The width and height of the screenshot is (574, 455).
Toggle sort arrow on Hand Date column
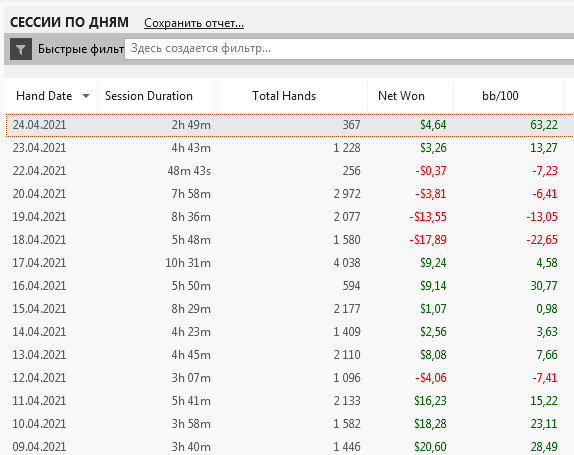pos(86,96)
